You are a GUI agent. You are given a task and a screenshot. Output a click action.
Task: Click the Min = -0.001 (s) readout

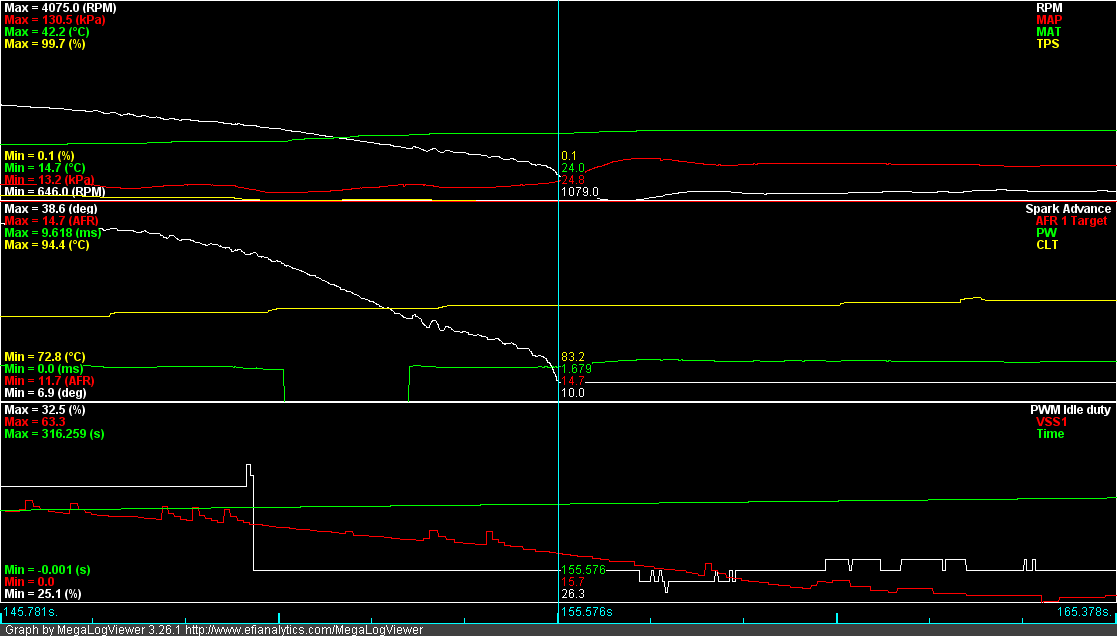[47, 570]
